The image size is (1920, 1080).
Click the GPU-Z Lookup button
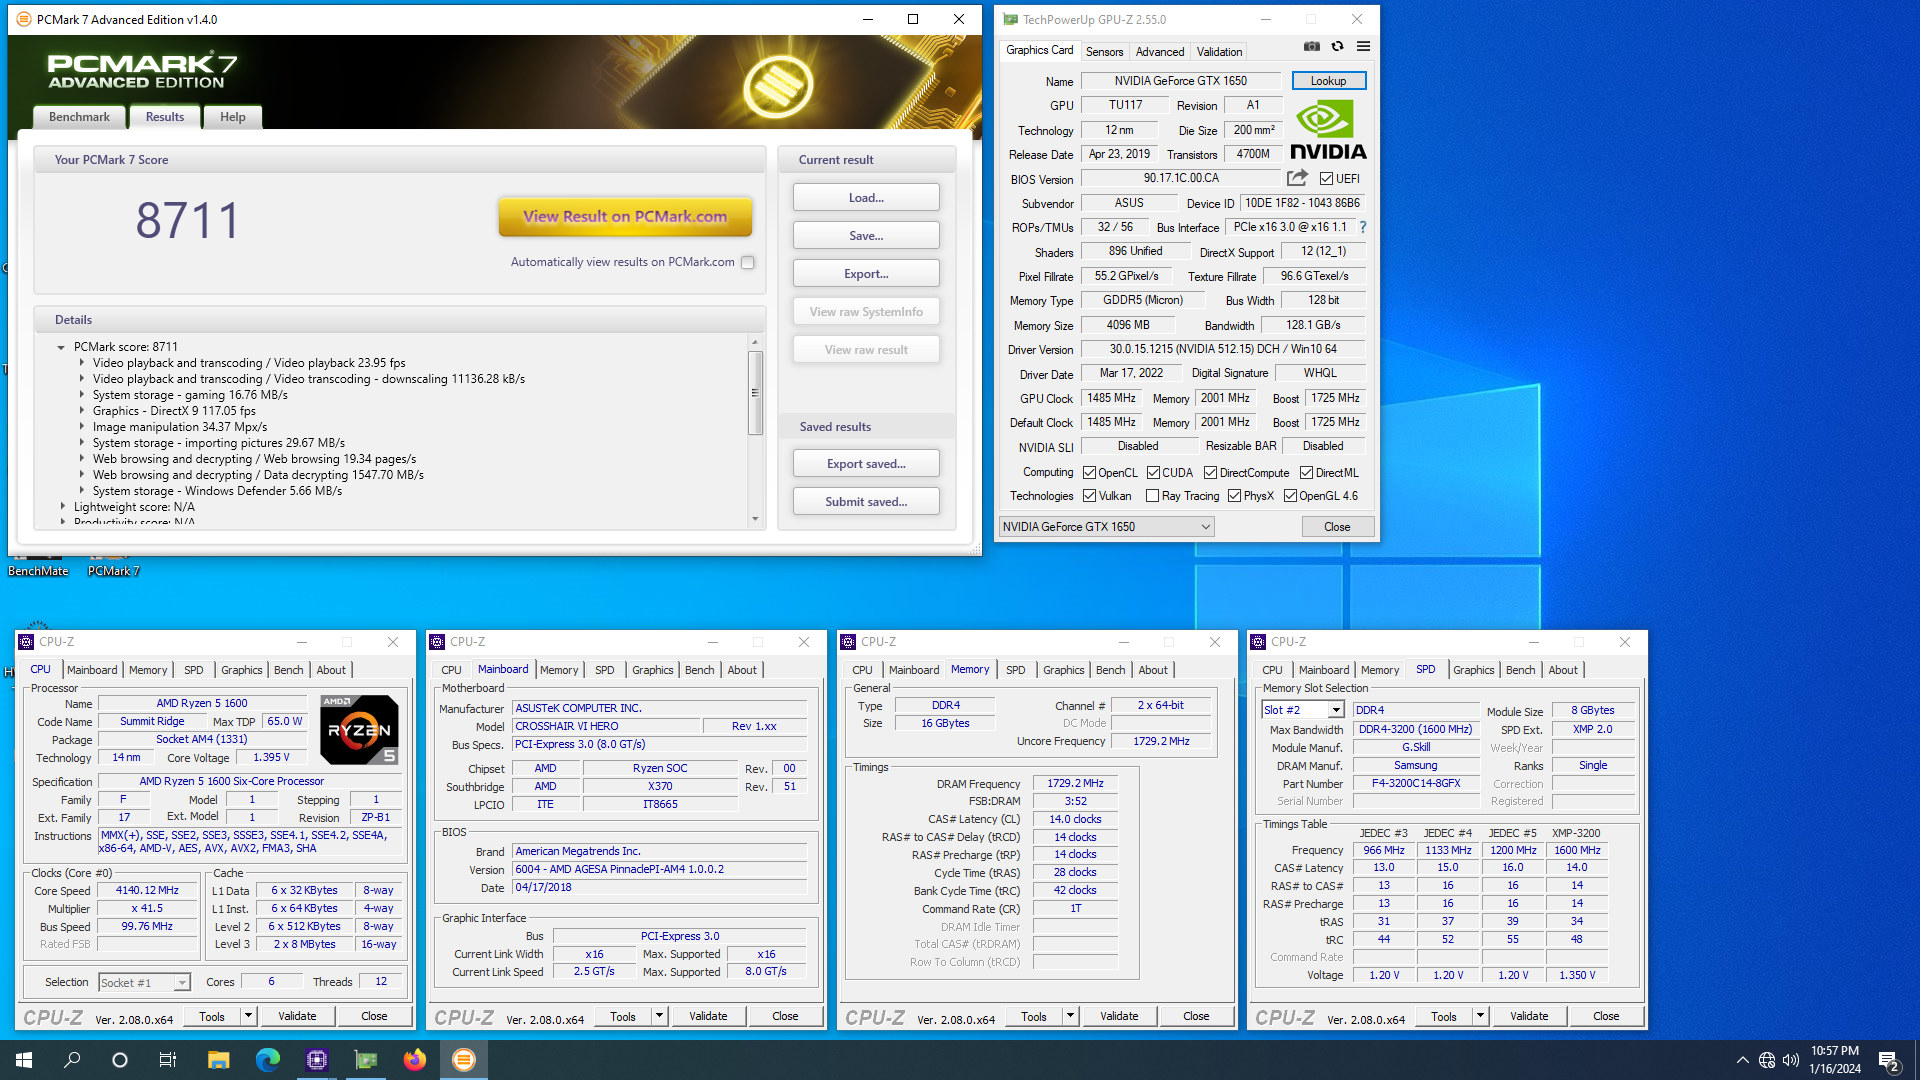pyautogui.click(x=1328, y=81)
